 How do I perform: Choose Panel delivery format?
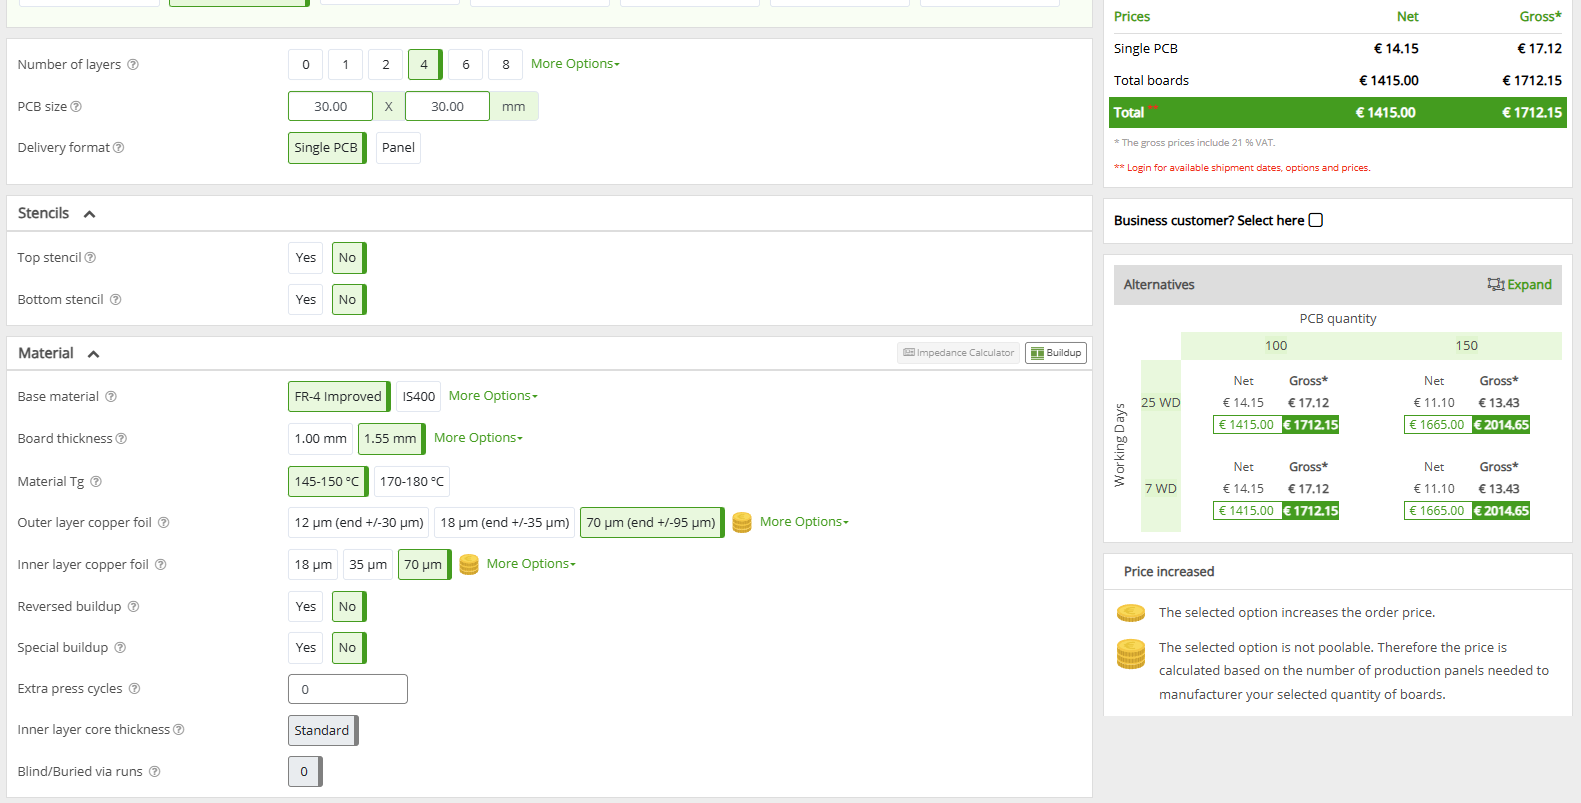pyautogui.click(x=398, y=148)
